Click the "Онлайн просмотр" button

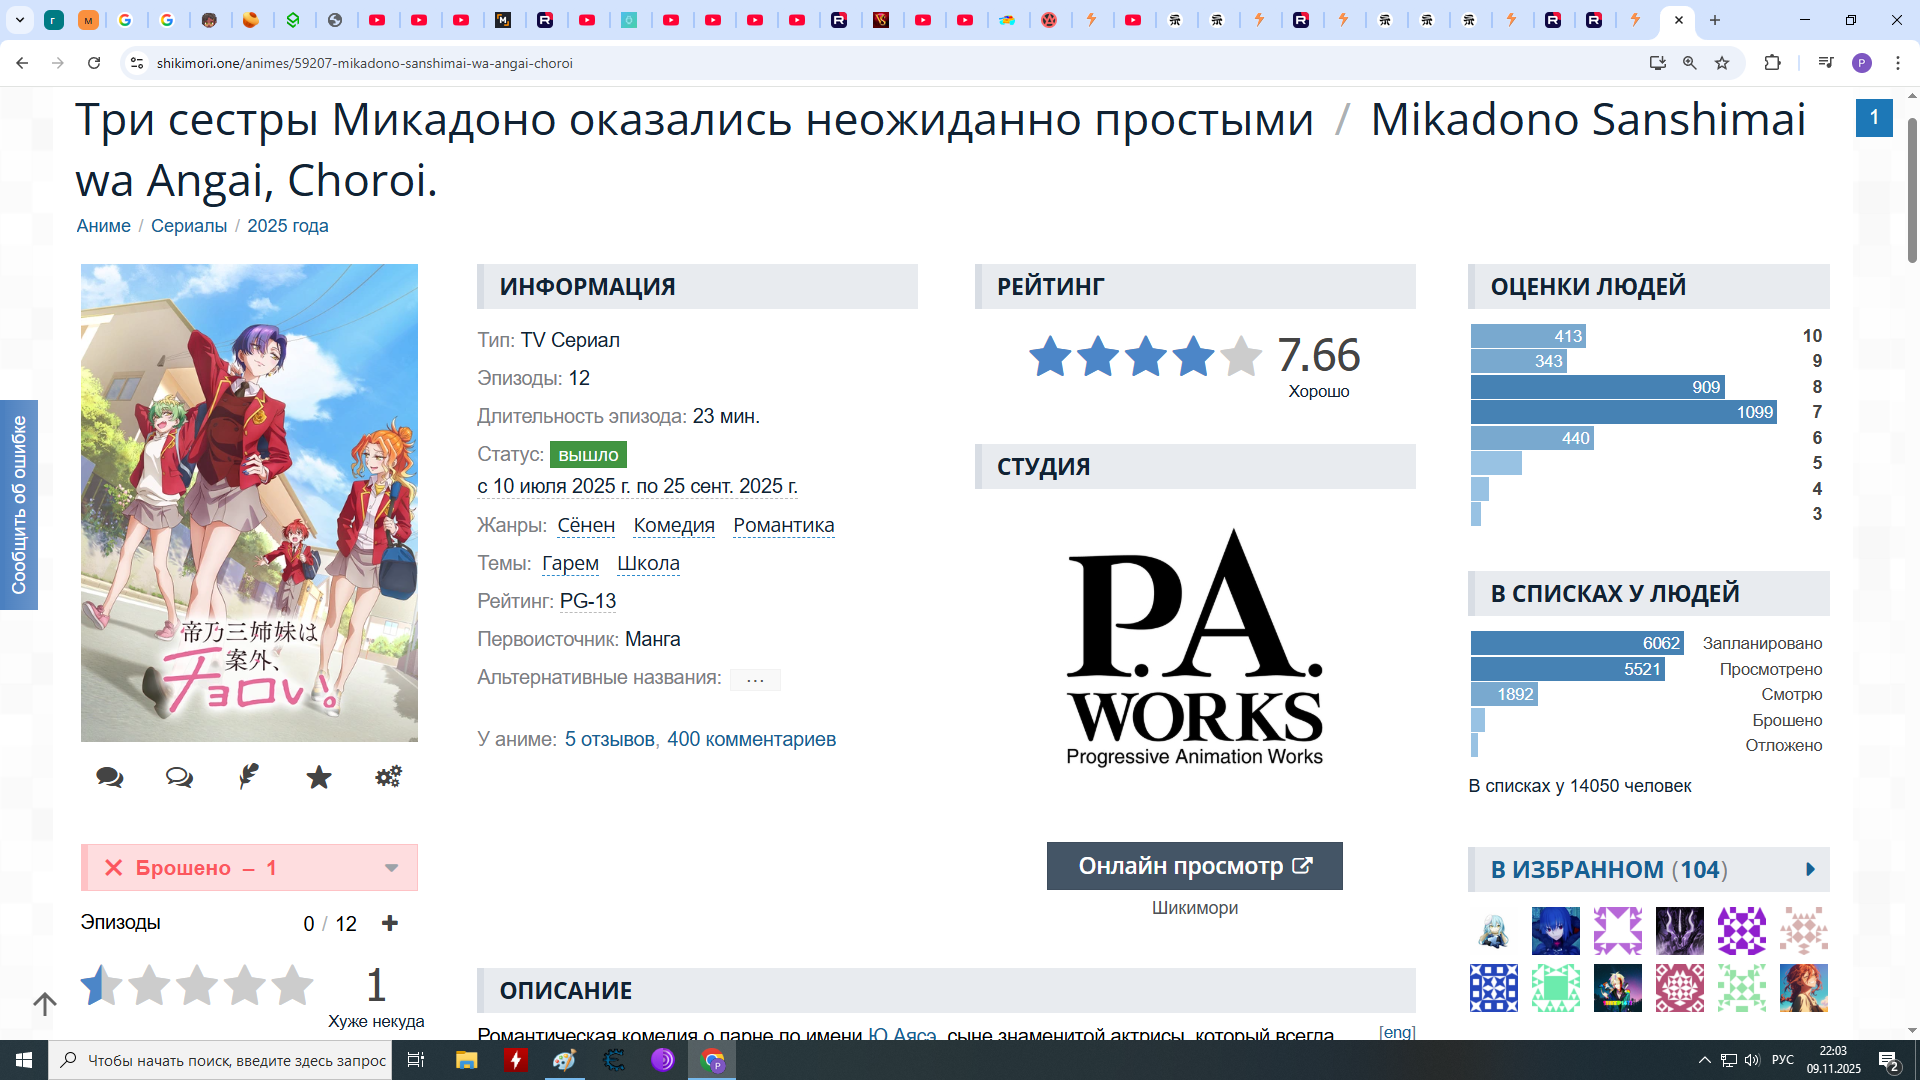tap(1194, 866)
